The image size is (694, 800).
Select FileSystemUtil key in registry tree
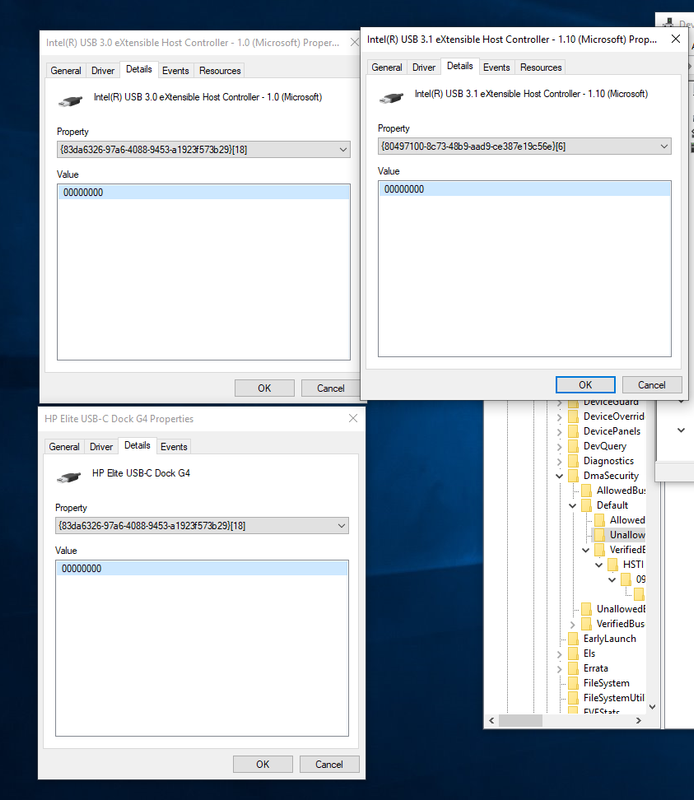point(614,697)
